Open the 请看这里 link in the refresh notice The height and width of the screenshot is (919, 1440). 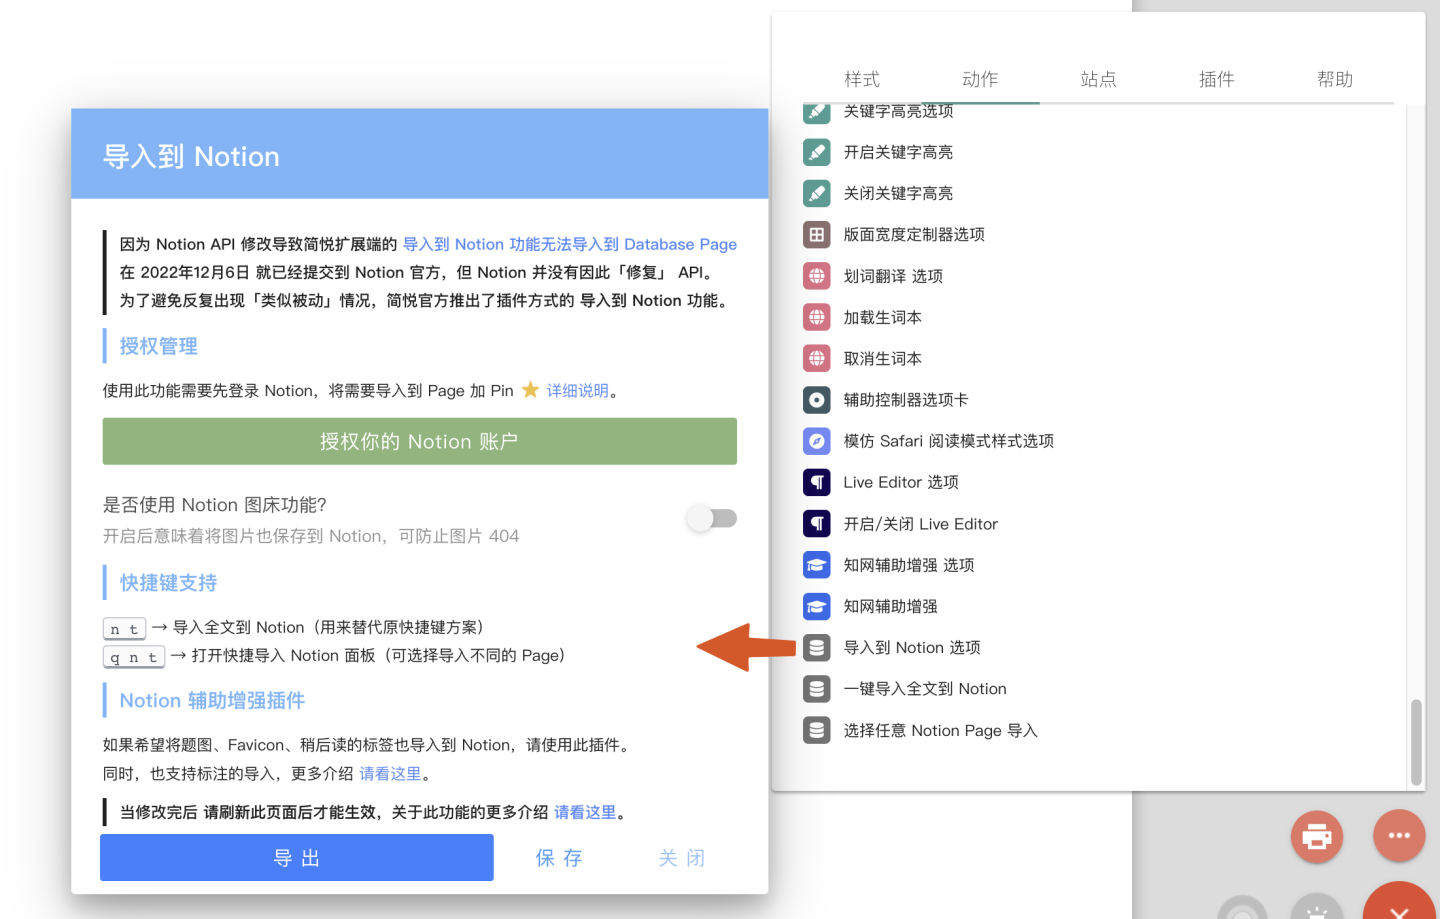(x=586, y=812)
